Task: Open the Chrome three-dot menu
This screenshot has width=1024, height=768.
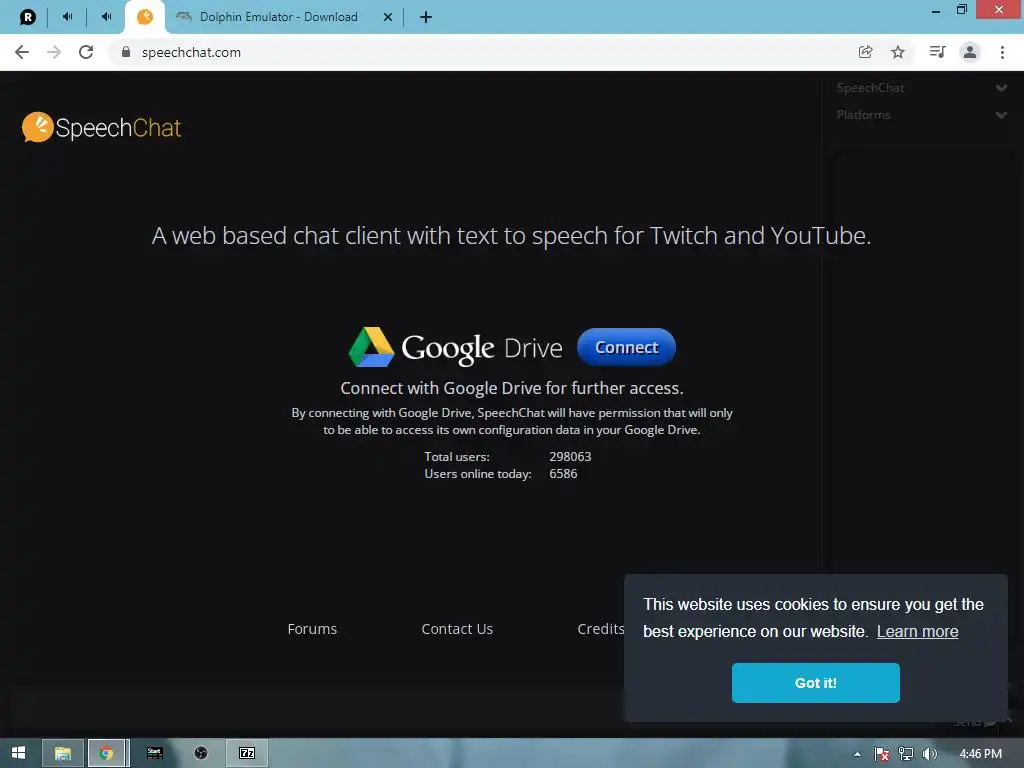Action: tap(1002, 52)
